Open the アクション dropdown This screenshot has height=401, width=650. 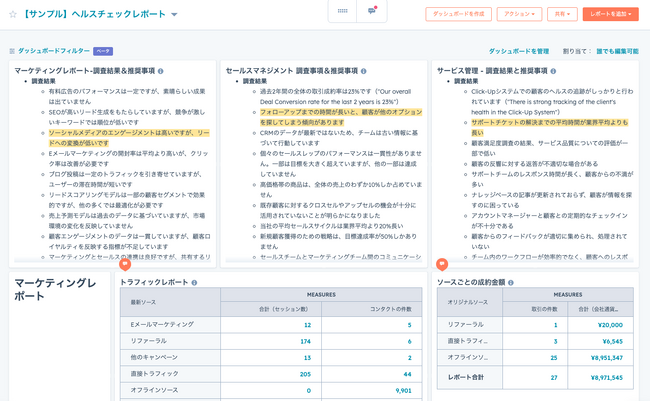point(519,14)
